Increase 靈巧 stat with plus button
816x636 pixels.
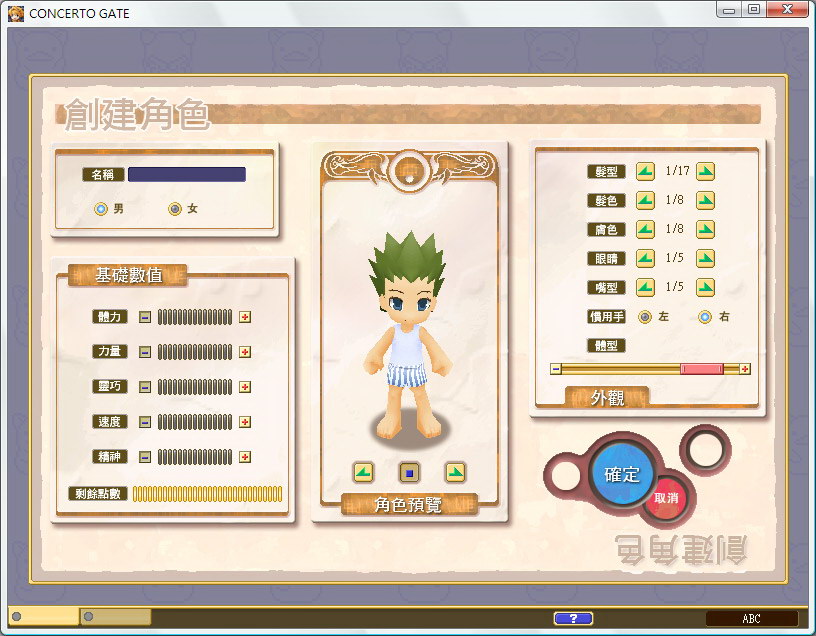click(x=245, y=387)
